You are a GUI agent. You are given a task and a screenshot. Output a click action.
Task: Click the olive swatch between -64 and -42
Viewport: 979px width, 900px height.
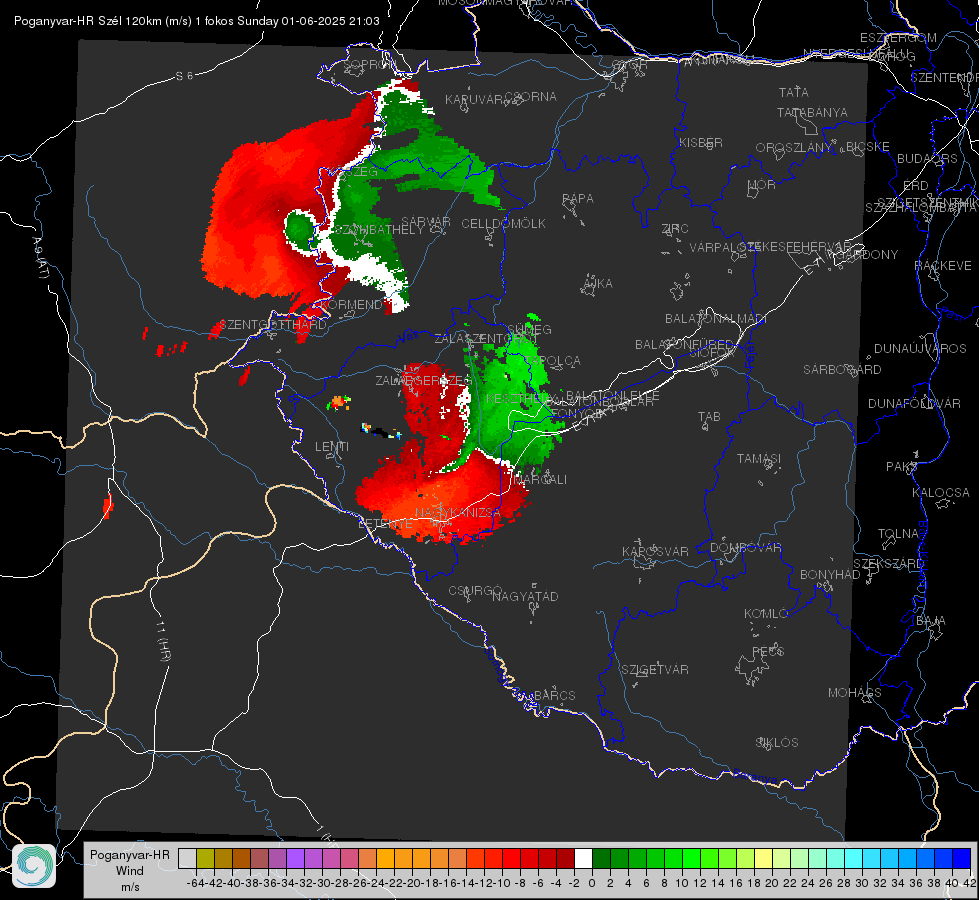[x=205, y=859]
